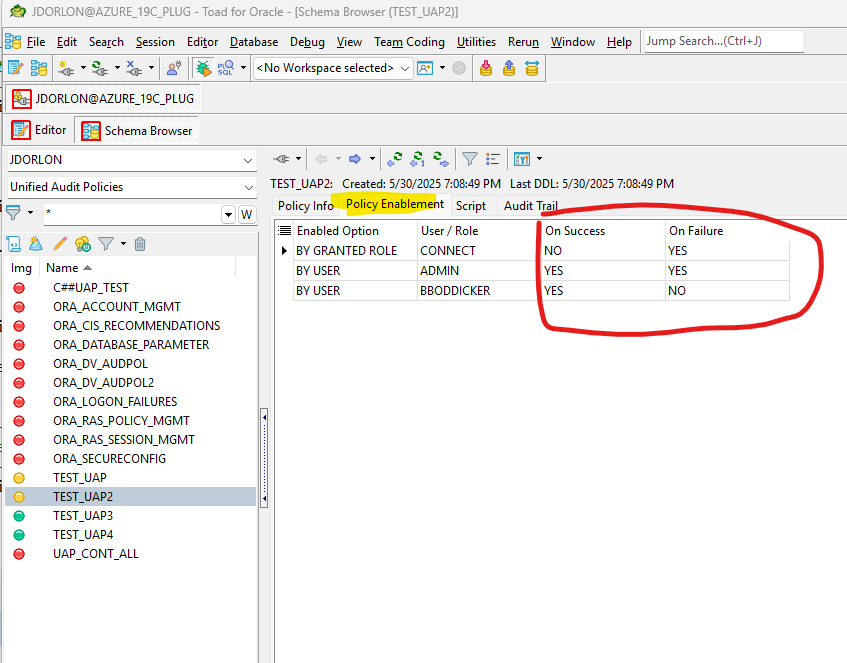
Task: Click the refresh-with-left-arrow icon
Action: [x=395, y=159]
